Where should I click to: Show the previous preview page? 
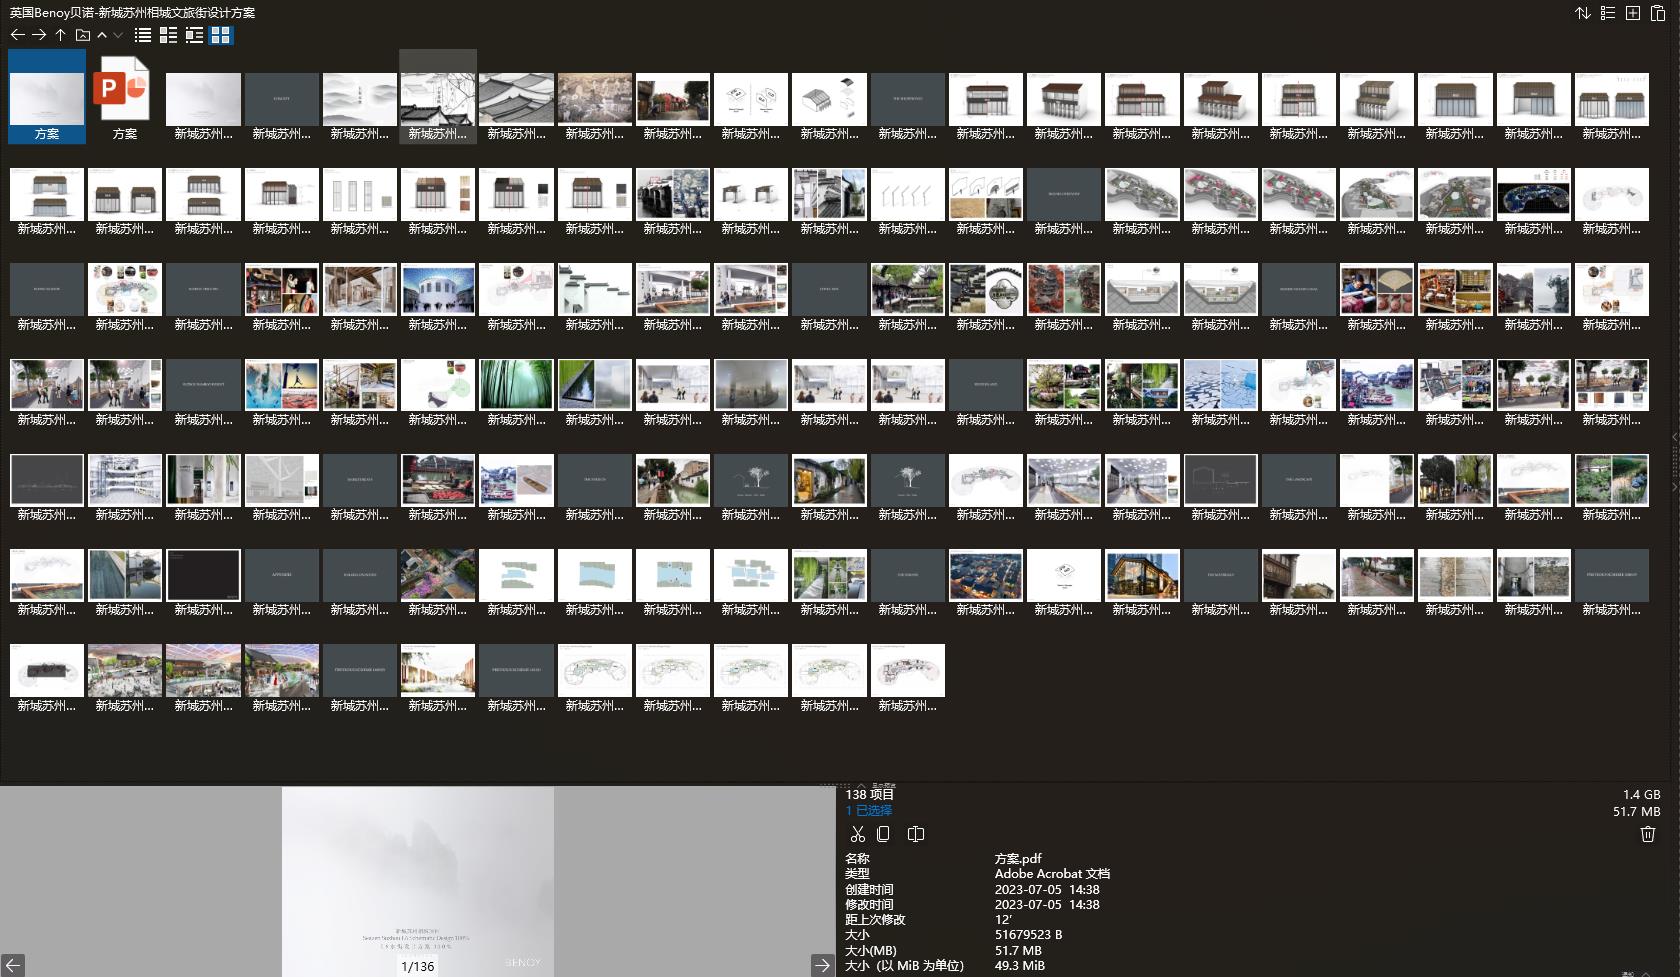click(12, 965)
